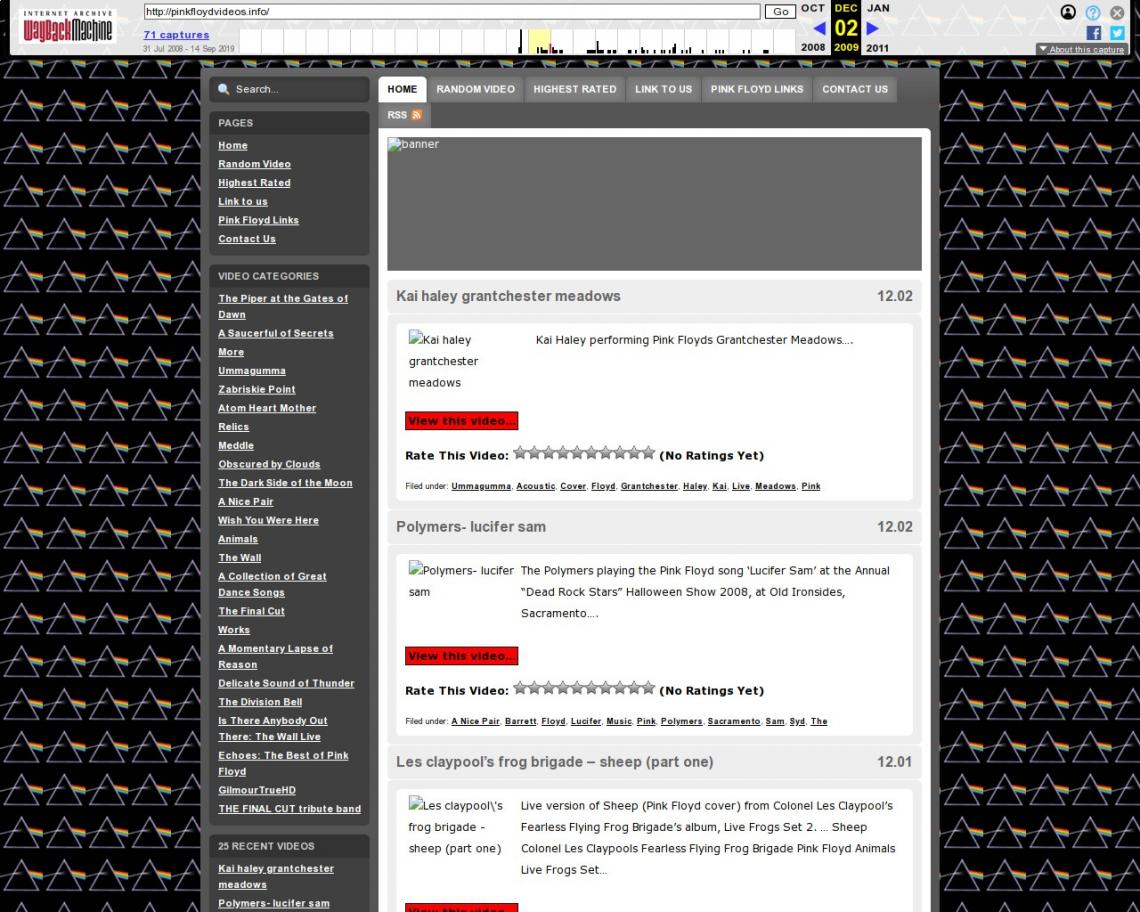Image resolution: width=1140 pixels, height=912 pixels.
Task: Click Random Video in Pages sidebar
Action: [254, 164]
